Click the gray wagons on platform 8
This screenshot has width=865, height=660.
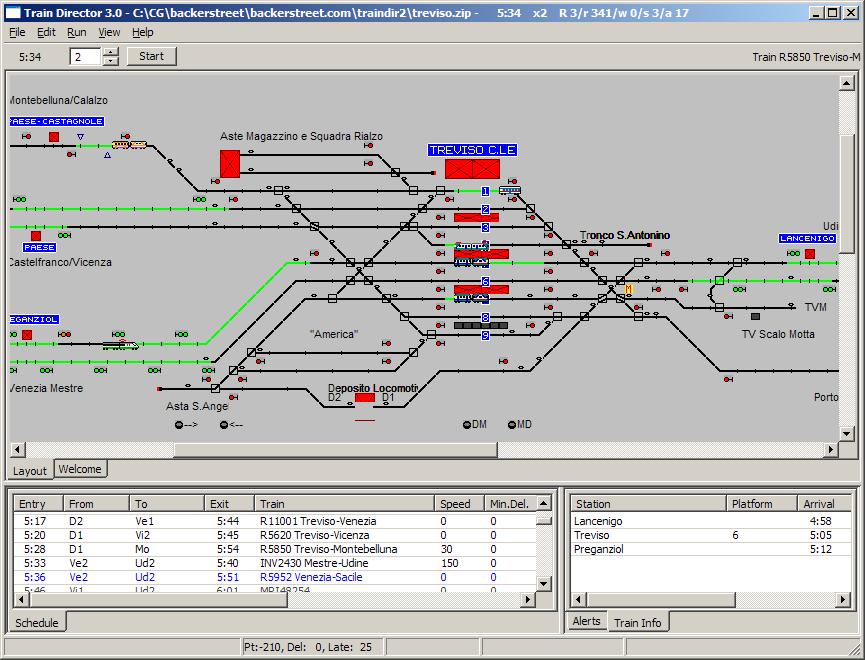click(x=480, y=325)
